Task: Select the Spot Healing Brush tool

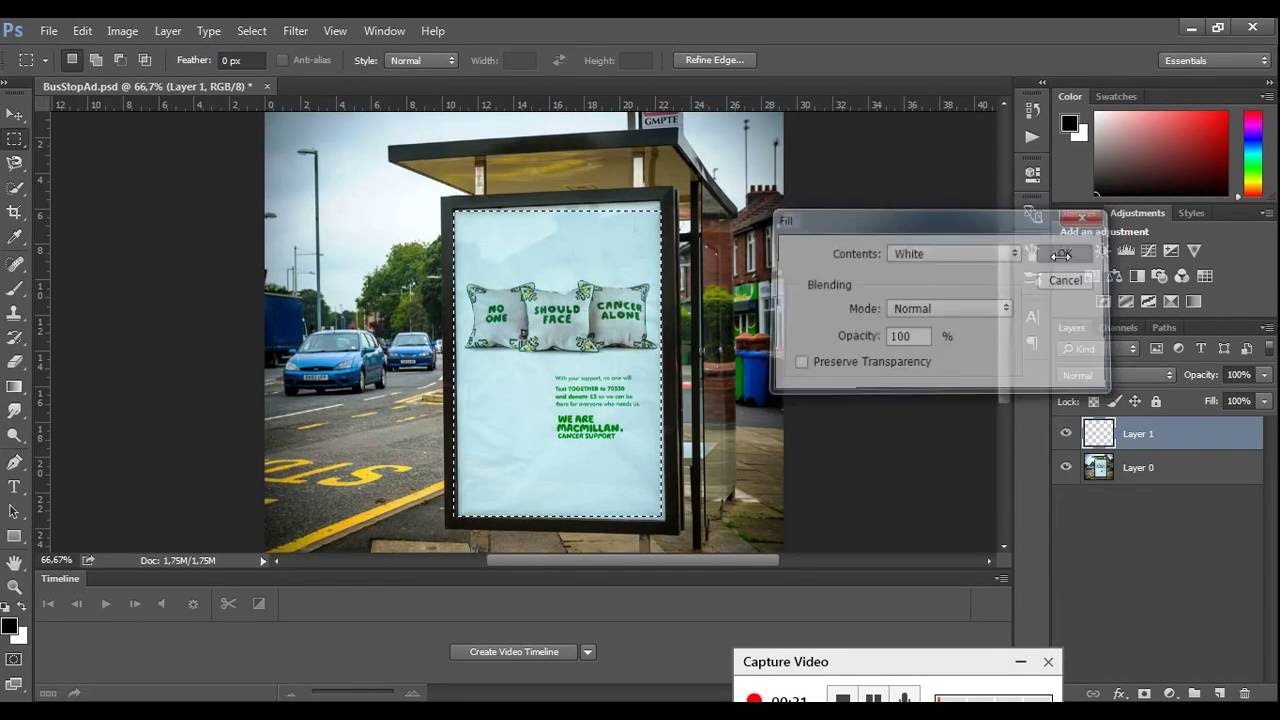Action: pyautogui.click(x=14, y=265)
